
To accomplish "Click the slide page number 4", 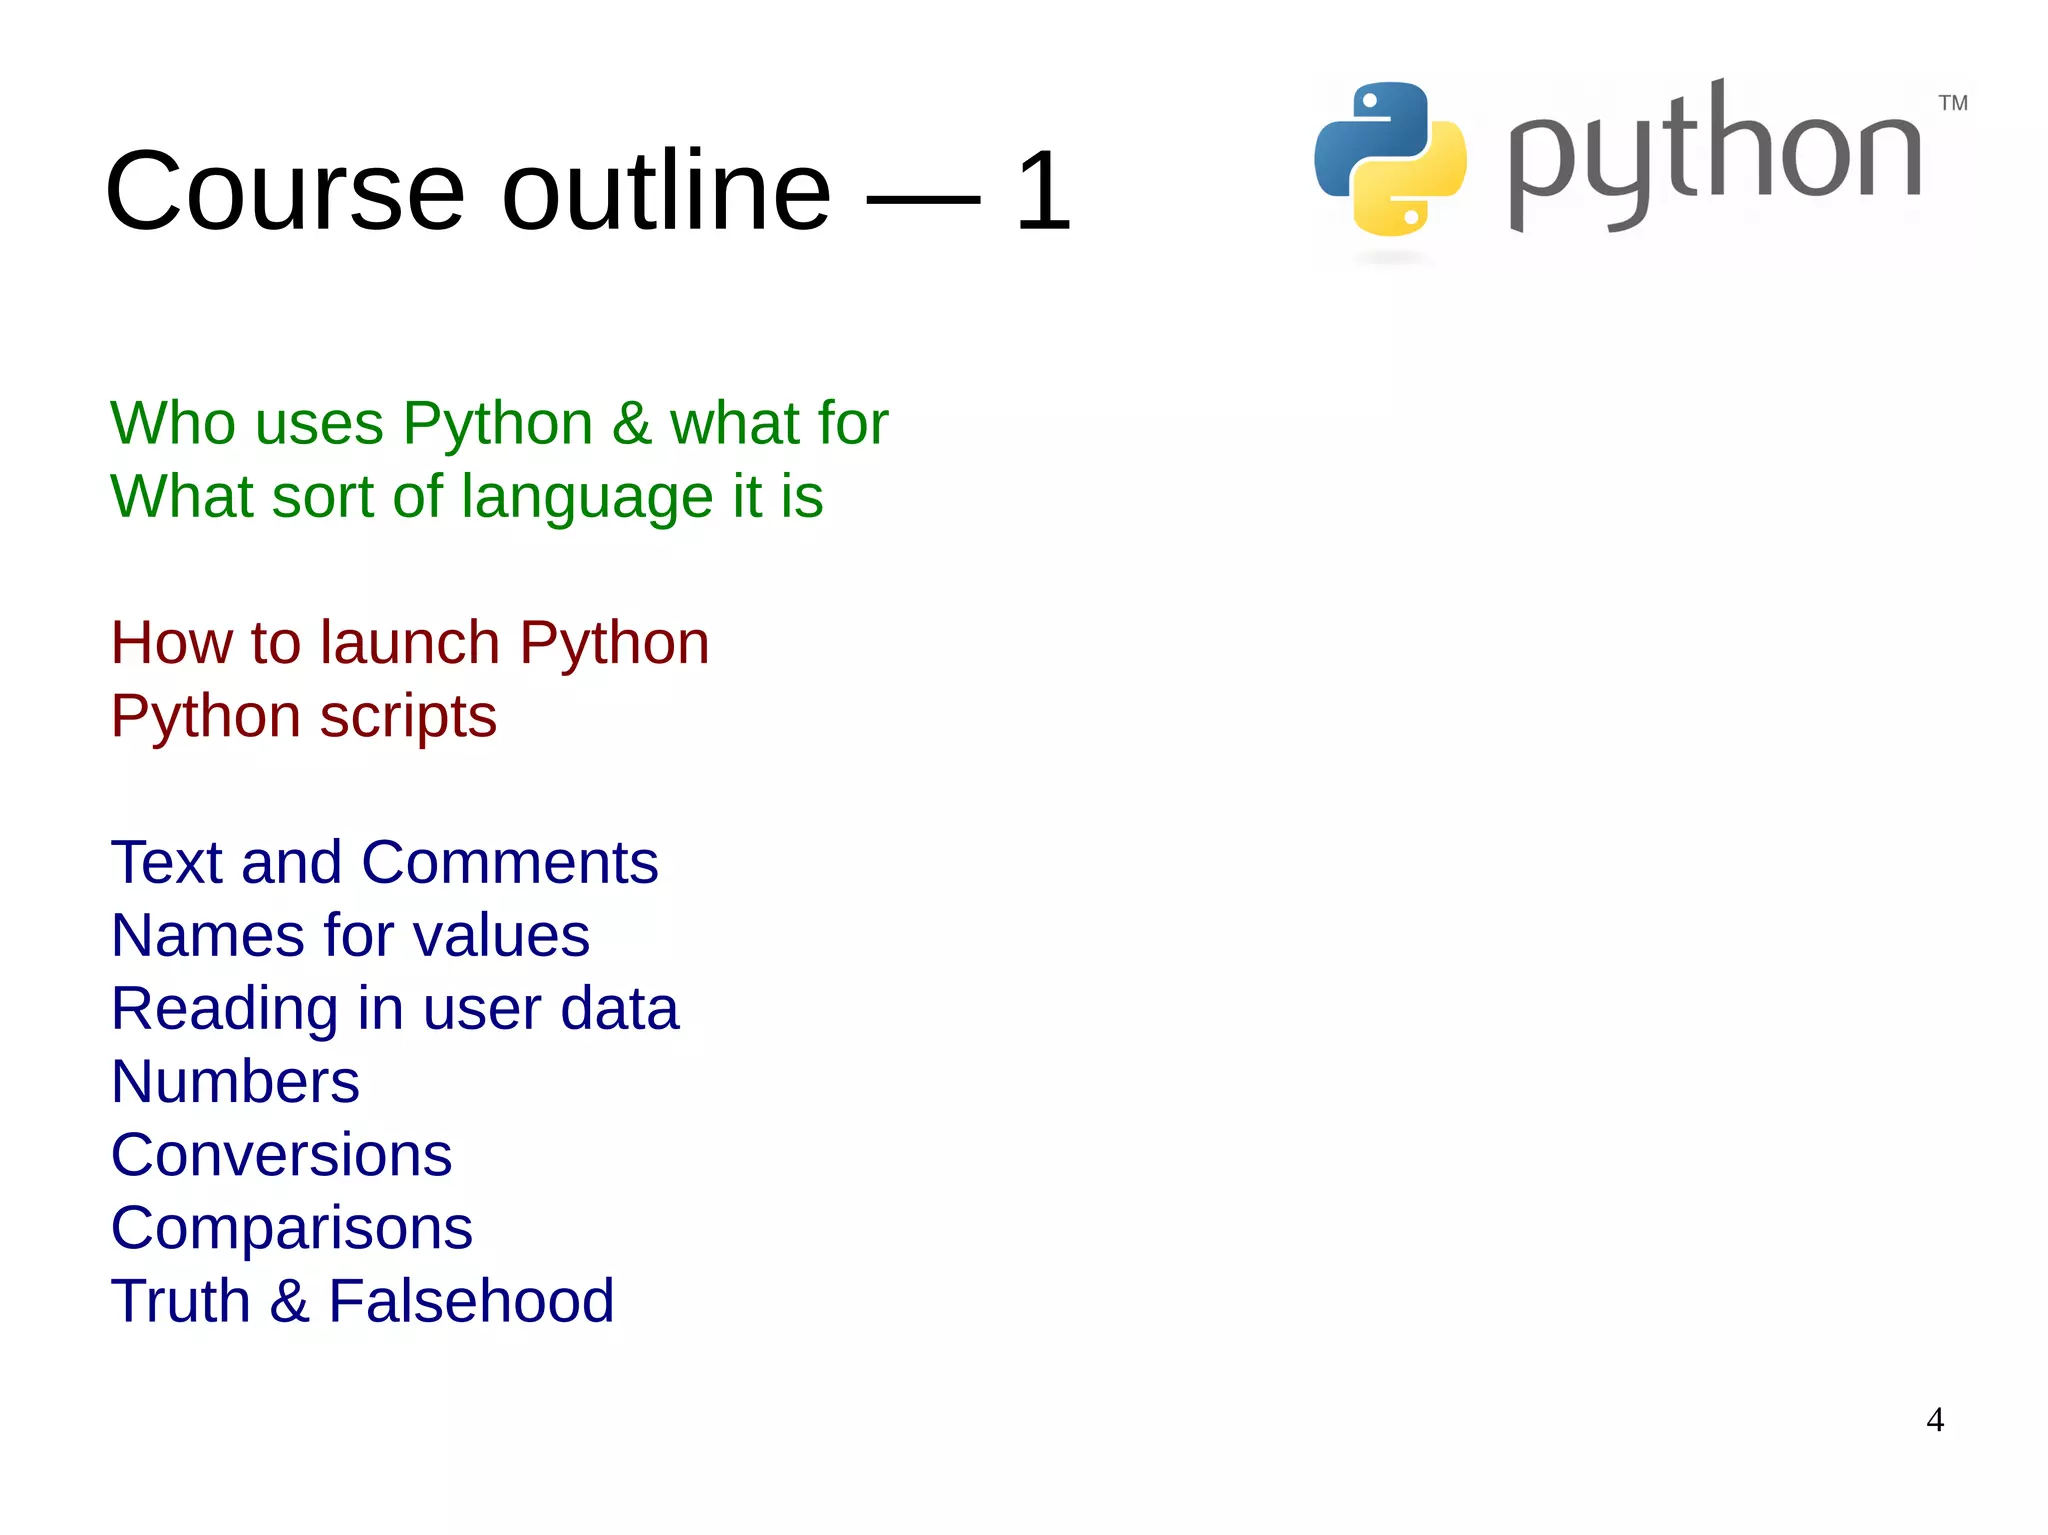I will click(x=1935, y=1420).
